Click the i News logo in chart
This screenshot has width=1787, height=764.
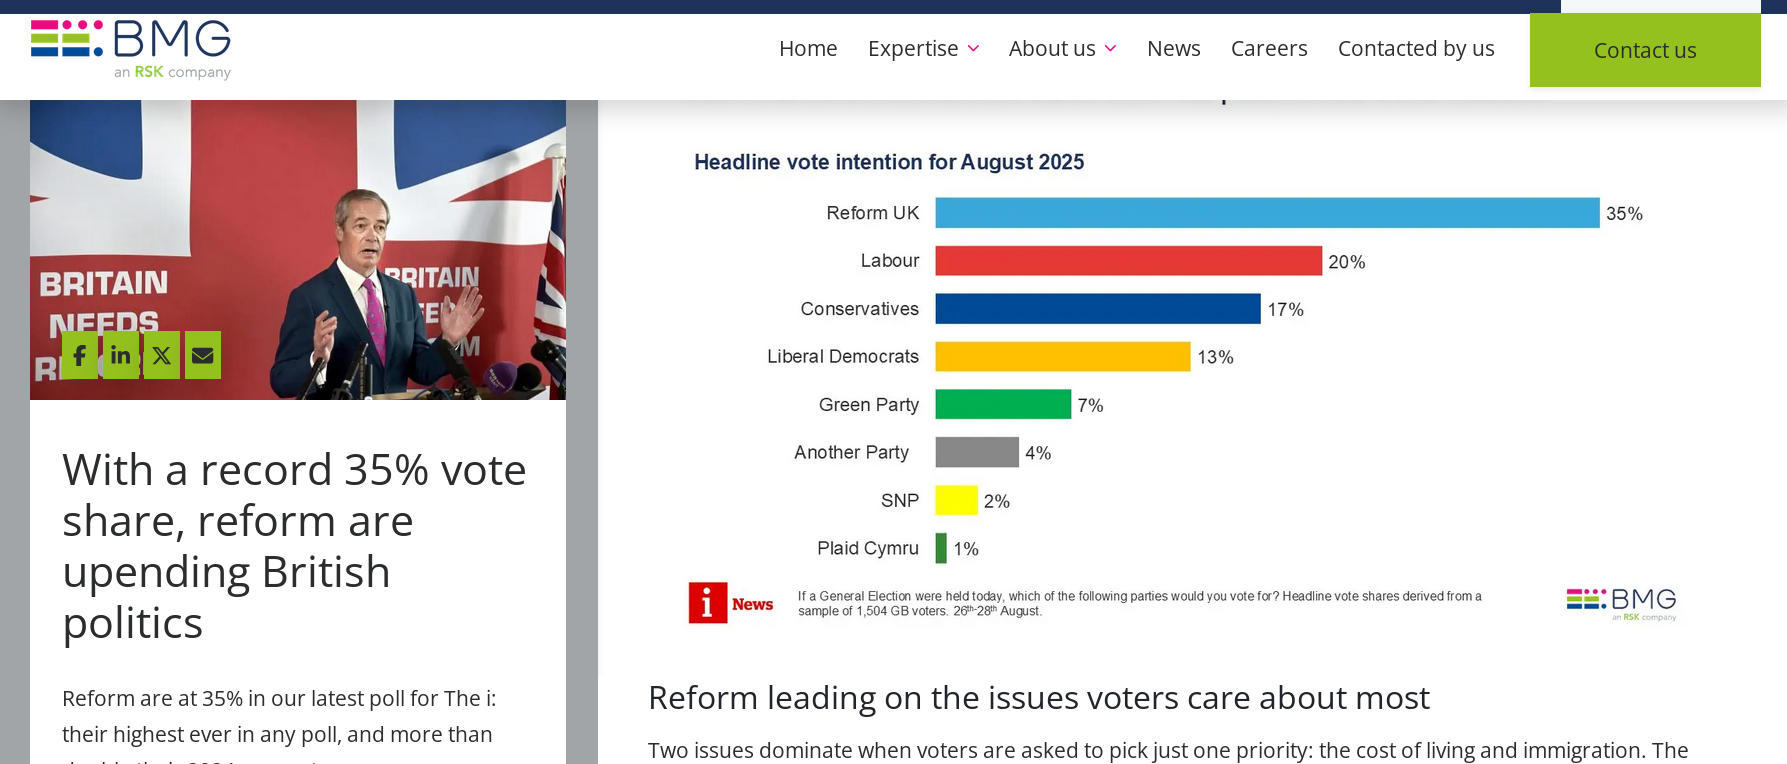tap(731, 603)
